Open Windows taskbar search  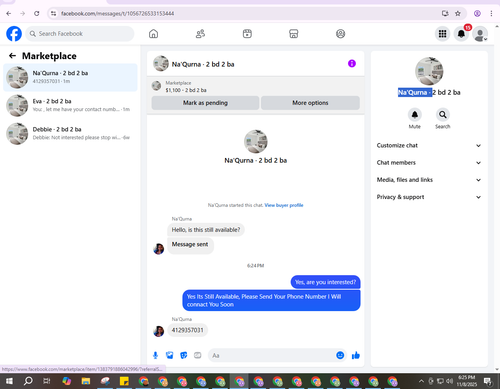[x=28, y=381]
